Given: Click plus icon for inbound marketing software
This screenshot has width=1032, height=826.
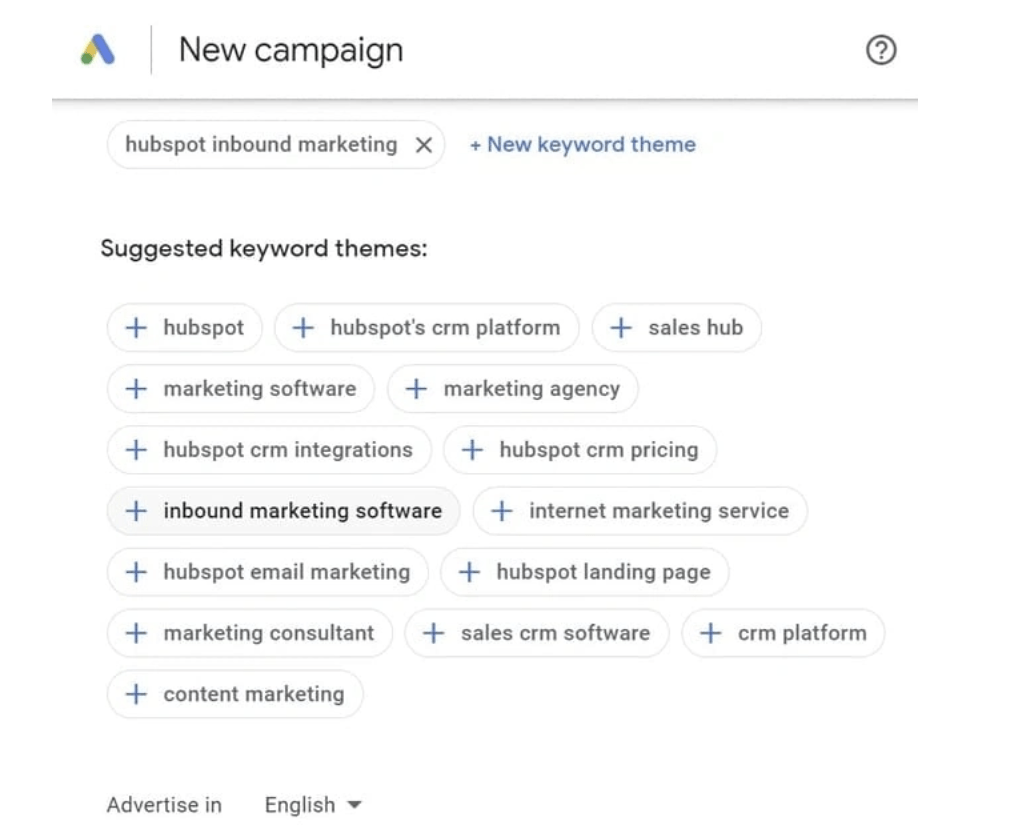Looking at the screenshot, I should (x=136, y=511).
